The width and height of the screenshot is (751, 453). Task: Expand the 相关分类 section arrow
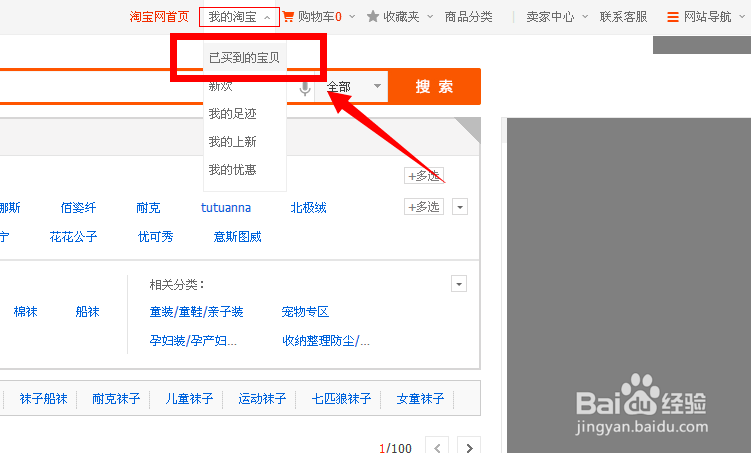459,284
